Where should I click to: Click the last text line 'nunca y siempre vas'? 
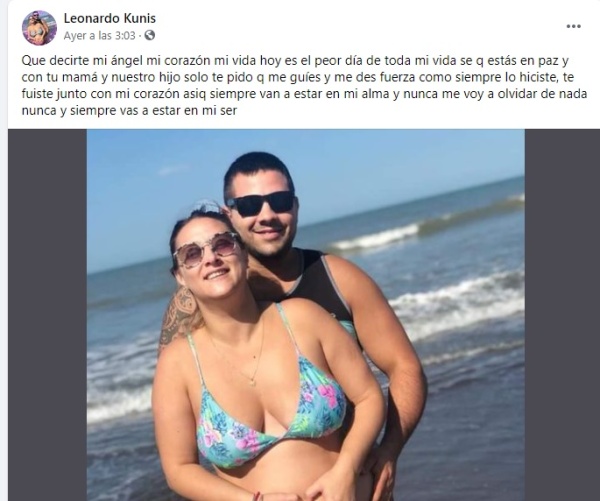[129, 111]
